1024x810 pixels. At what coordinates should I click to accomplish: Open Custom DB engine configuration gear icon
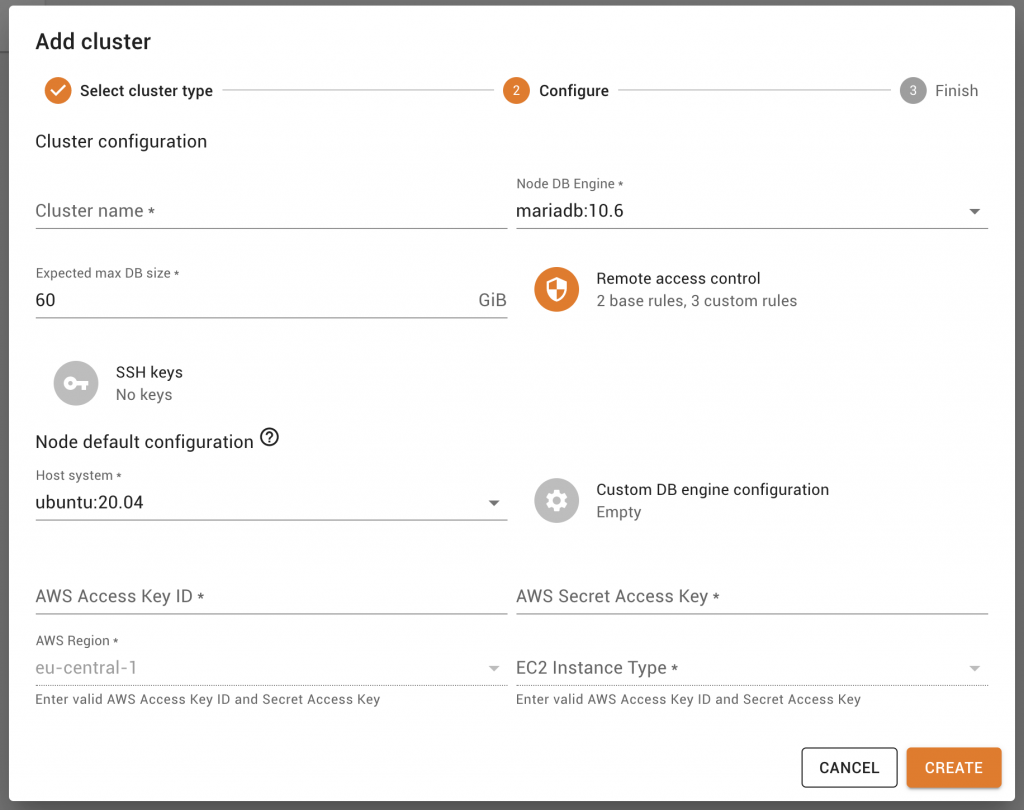pyautogui.click(x=556, y=501)
